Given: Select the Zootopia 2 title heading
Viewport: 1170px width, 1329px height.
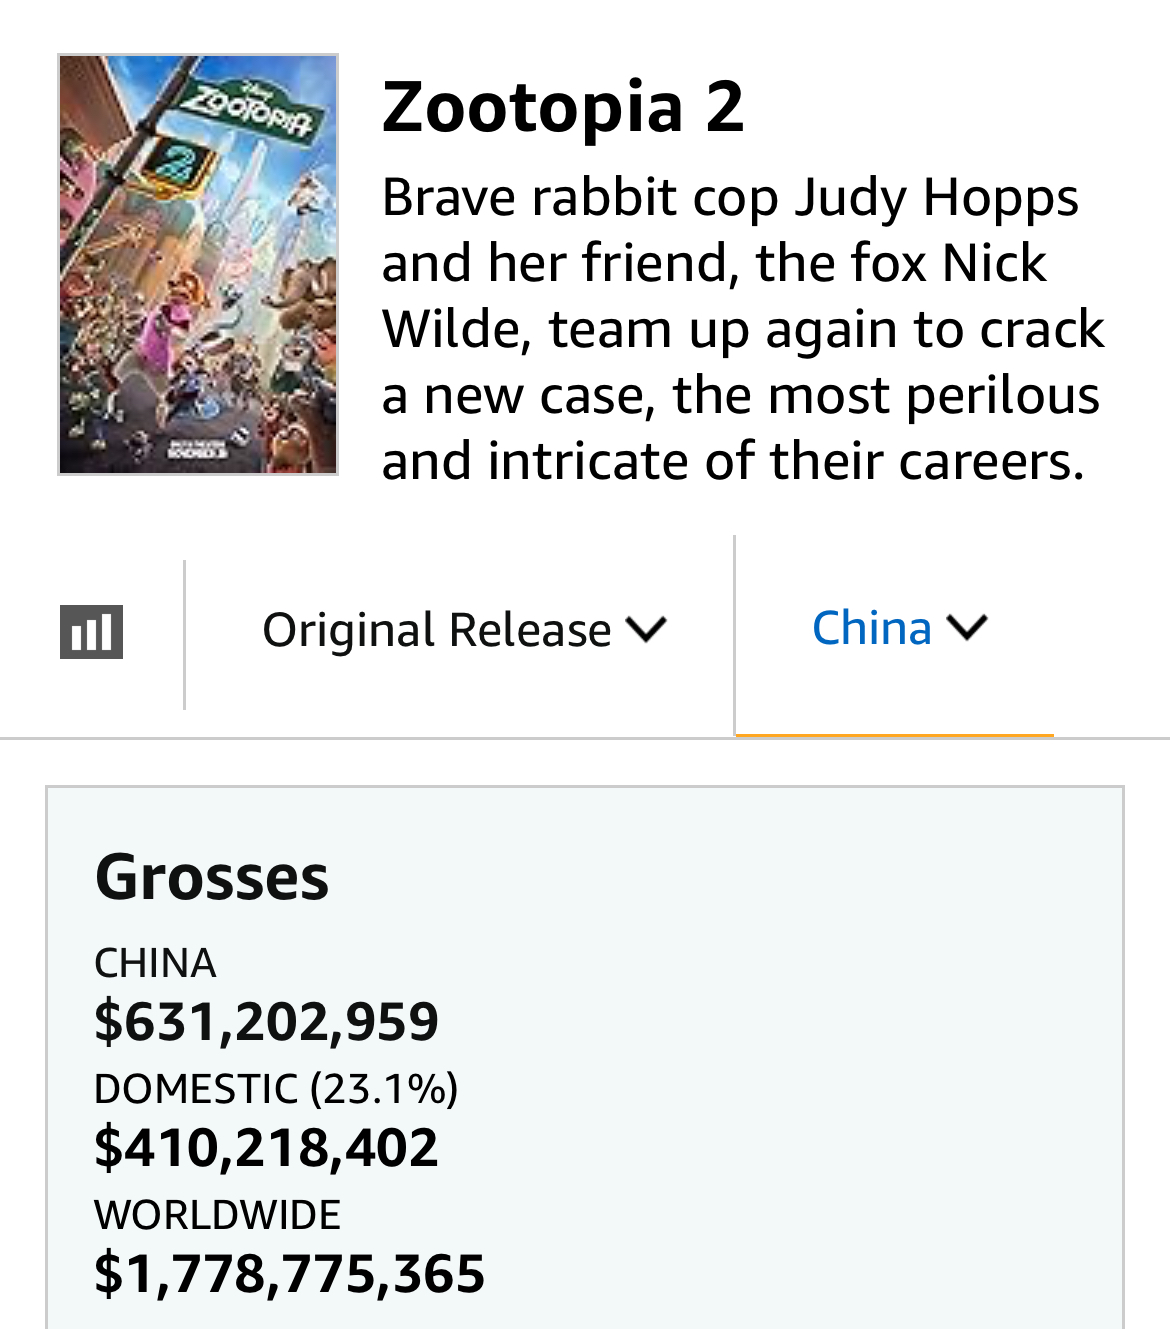Looking at the screenshot, I should pos(563,107).
